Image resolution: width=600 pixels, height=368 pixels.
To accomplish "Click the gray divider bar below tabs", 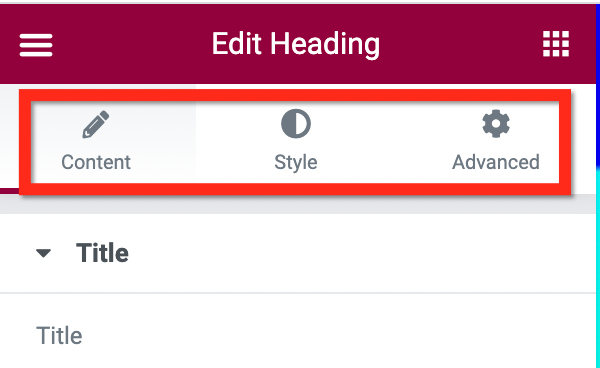I will [x=298, y=205].
